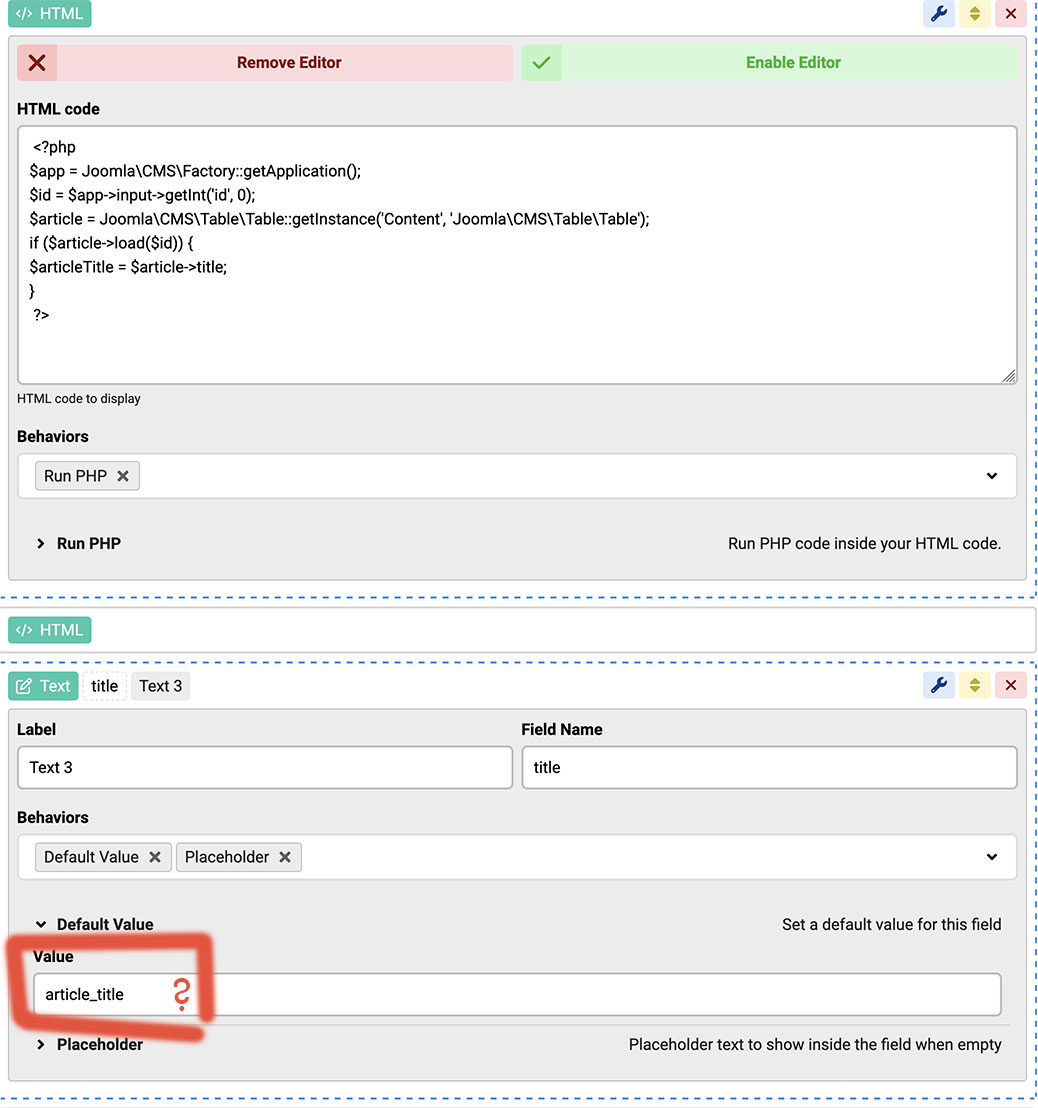Click the Enable Editor button

coord(769,62)
